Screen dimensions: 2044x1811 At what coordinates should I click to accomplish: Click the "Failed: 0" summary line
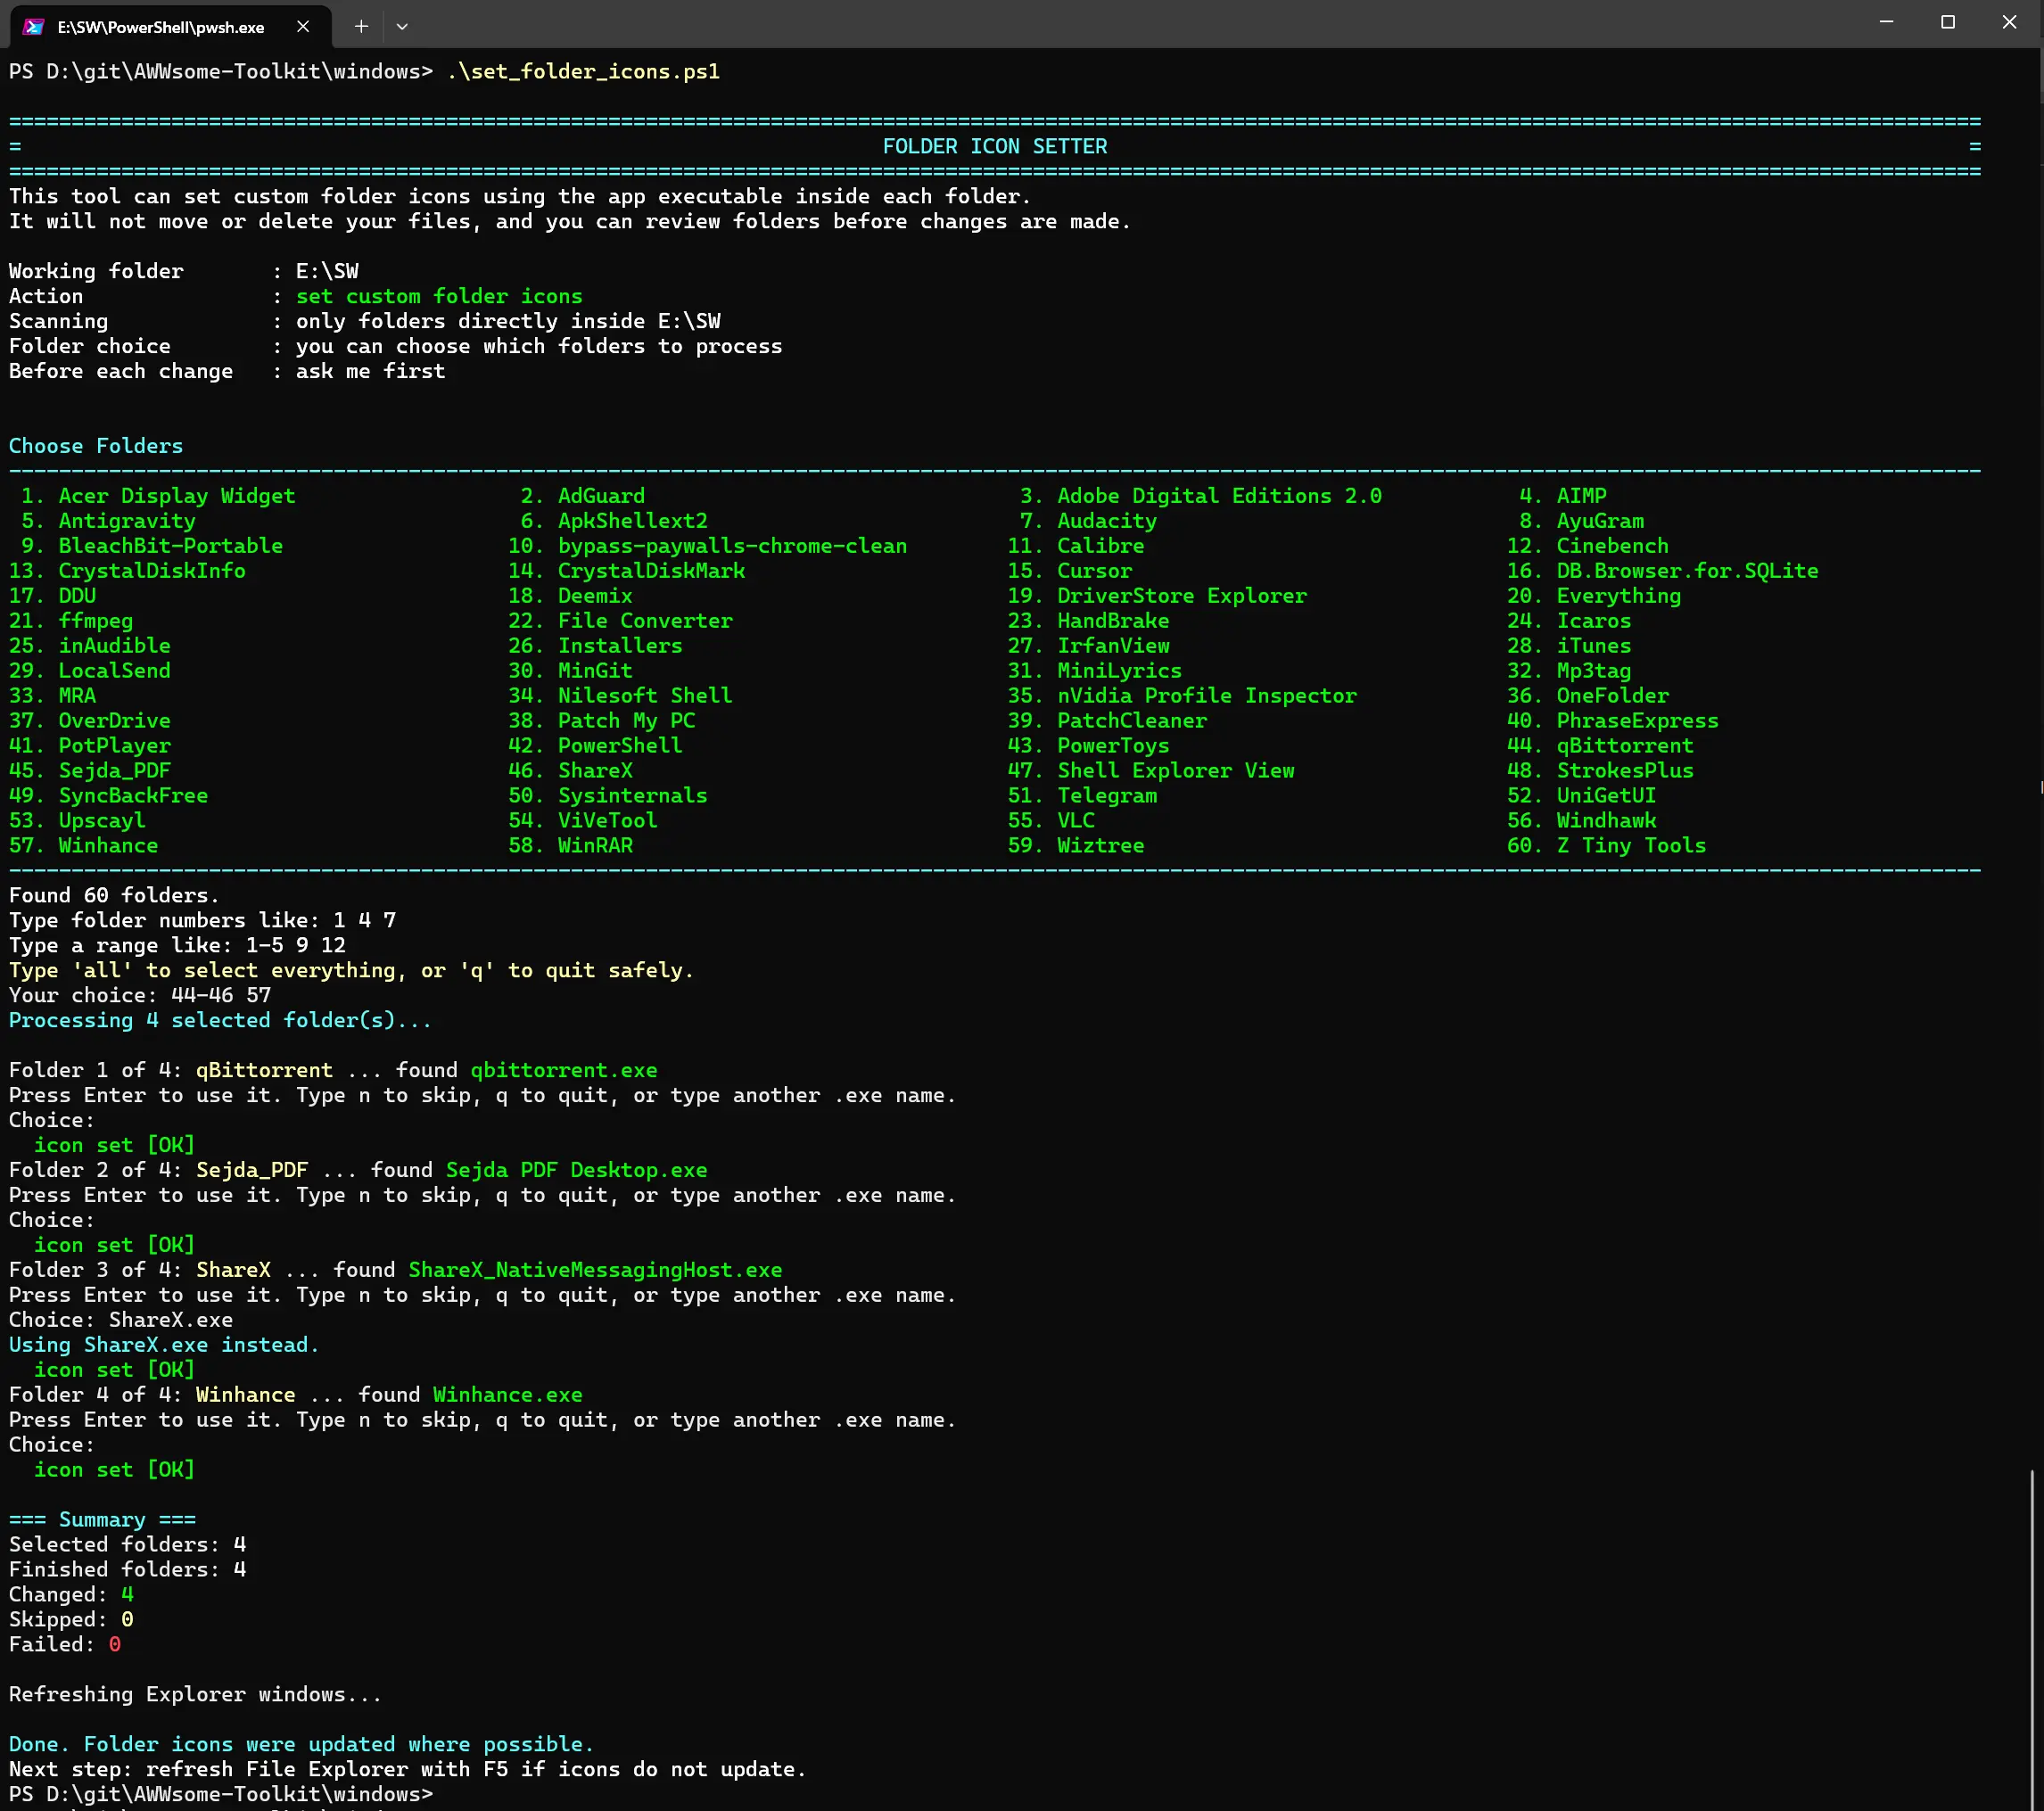(65, 1646)
